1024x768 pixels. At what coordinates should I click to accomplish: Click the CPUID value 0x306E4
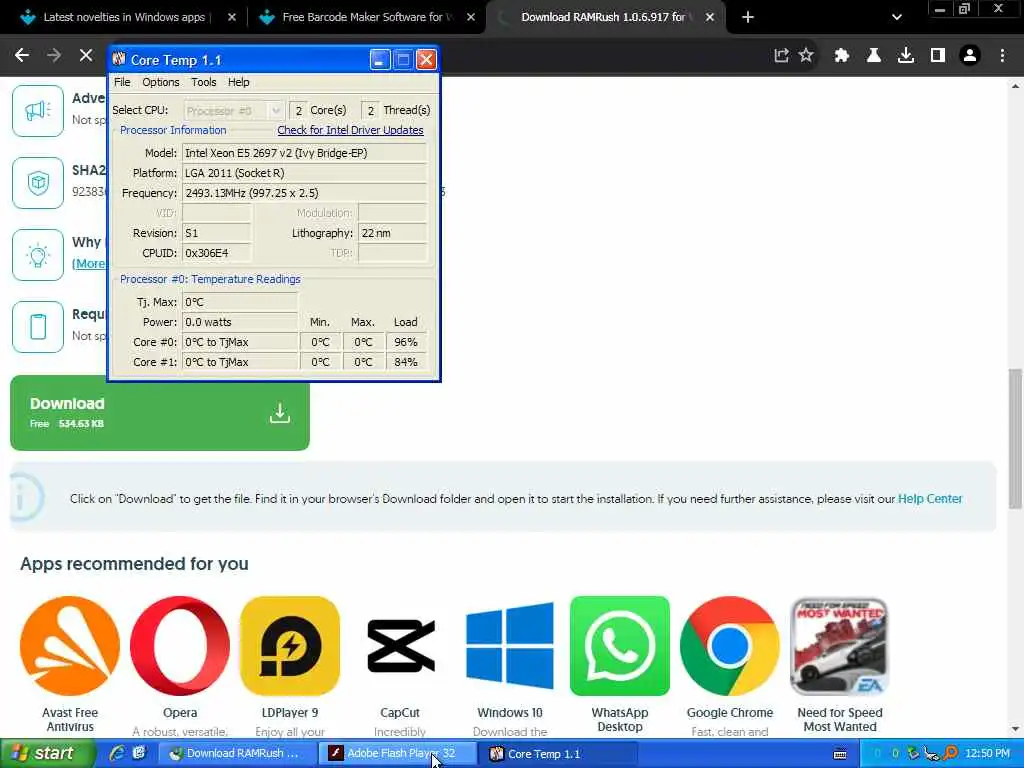tap(216, 253)
